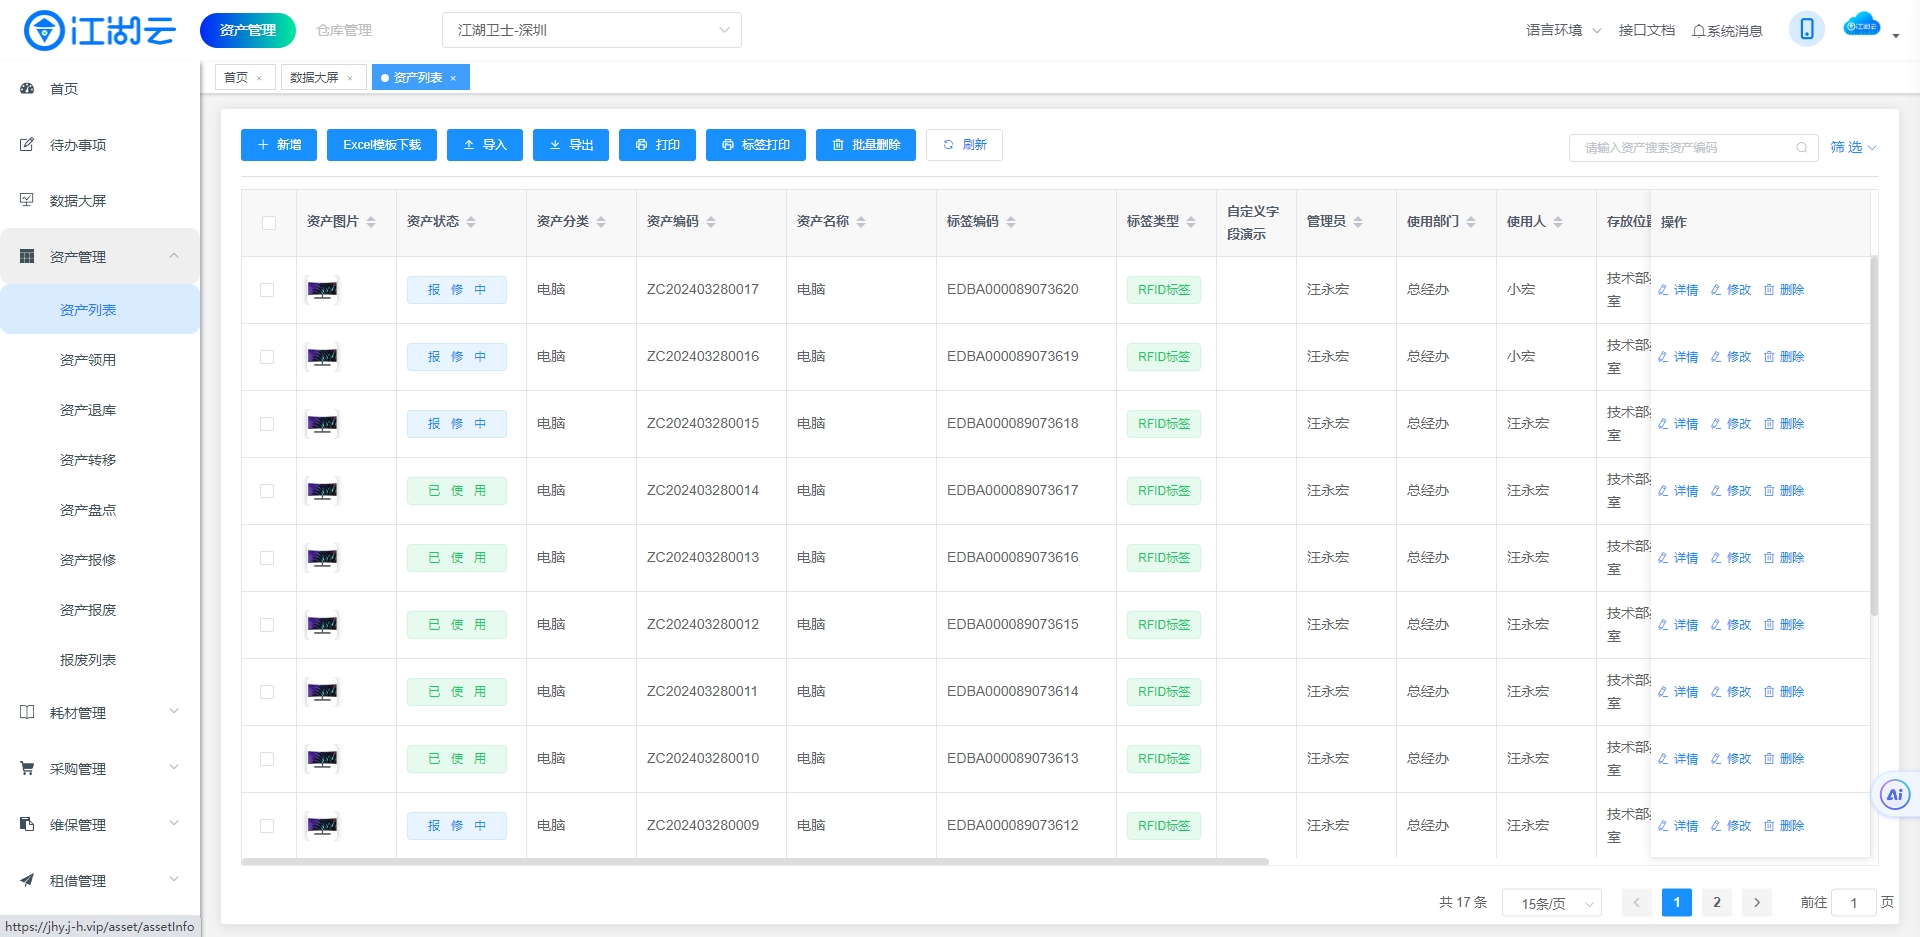Open the 江湖卫士-深圳 organization dropdown
Image resolution: width=1920 pixels, height=937 pixels.
point(592,30)
